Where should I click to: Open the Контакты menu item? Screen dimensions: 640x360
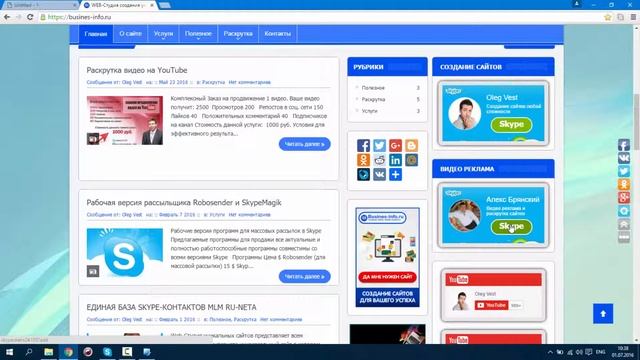(278, 34)
